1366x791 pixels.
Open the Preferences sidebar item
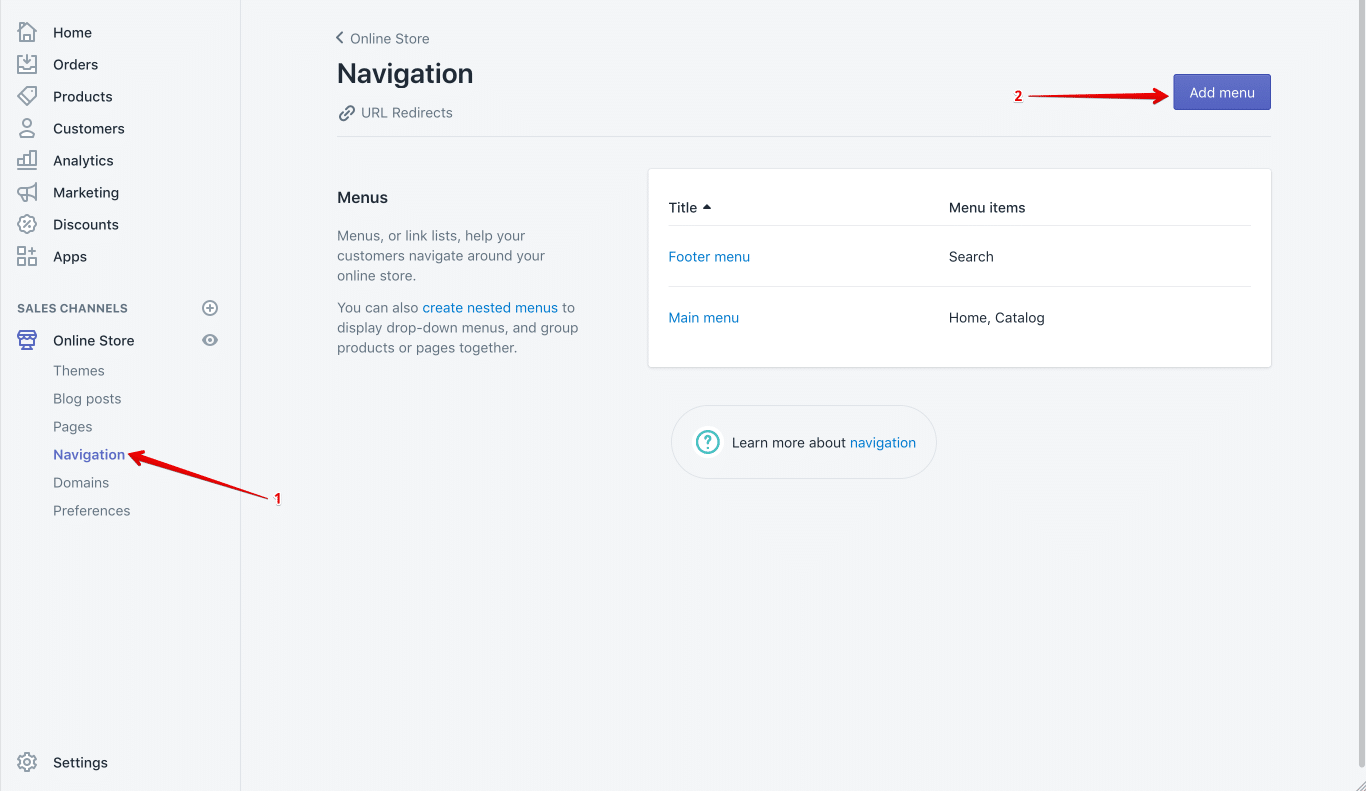(x=91, y=510)
